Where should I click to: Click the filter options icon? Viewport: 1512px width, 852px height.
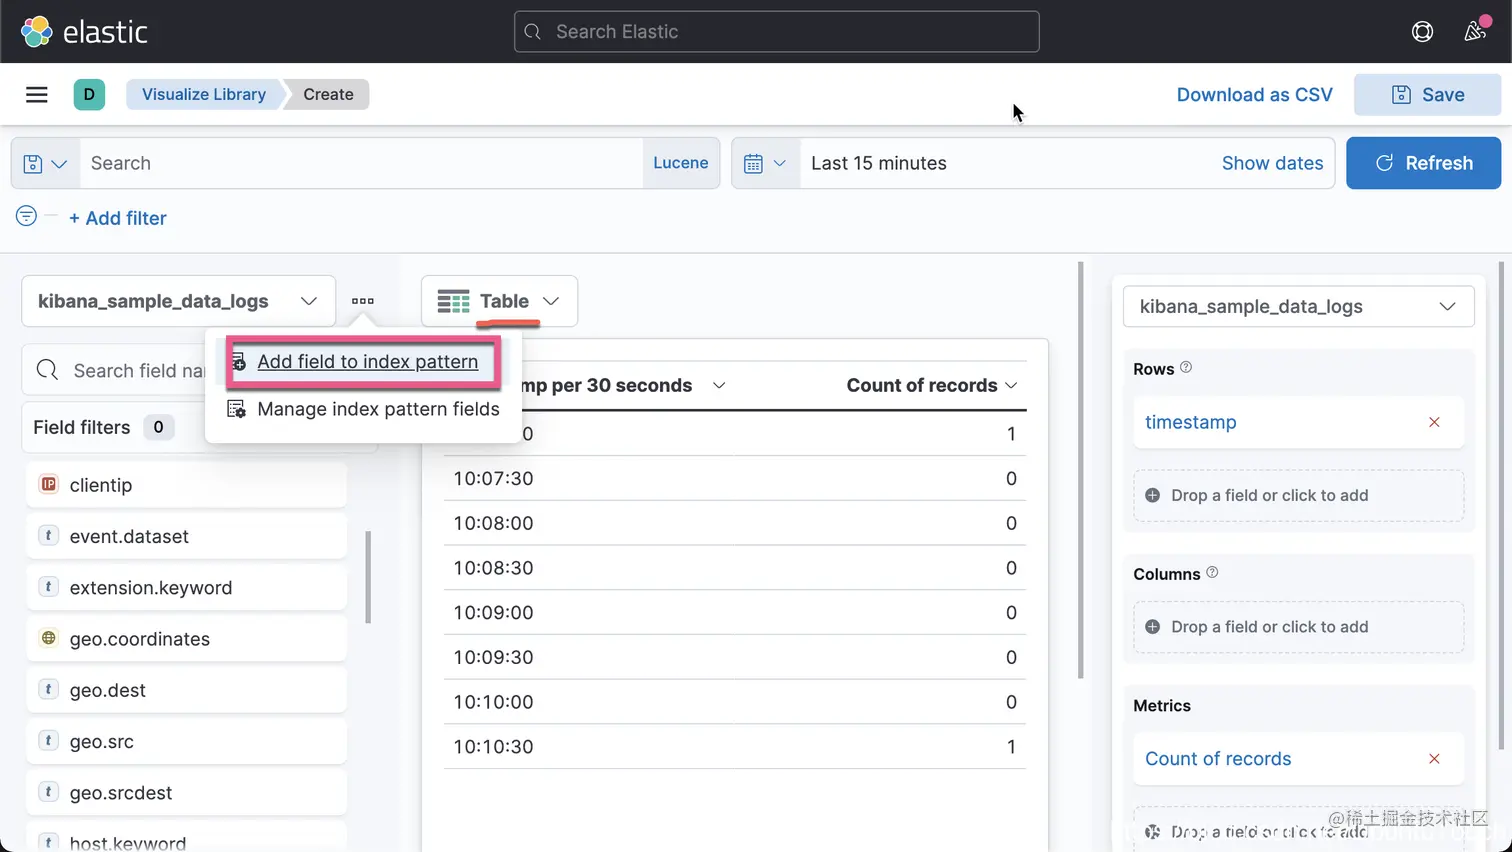click(26, 216)
